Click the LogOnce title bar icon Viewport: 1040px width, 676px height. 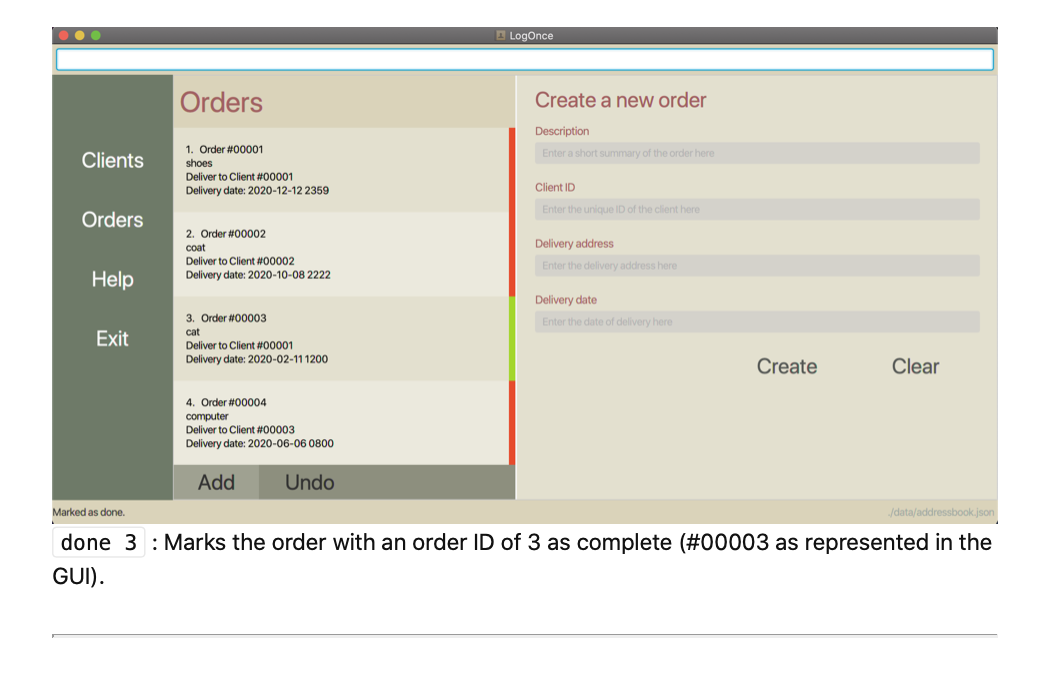[x=501, y=35]
